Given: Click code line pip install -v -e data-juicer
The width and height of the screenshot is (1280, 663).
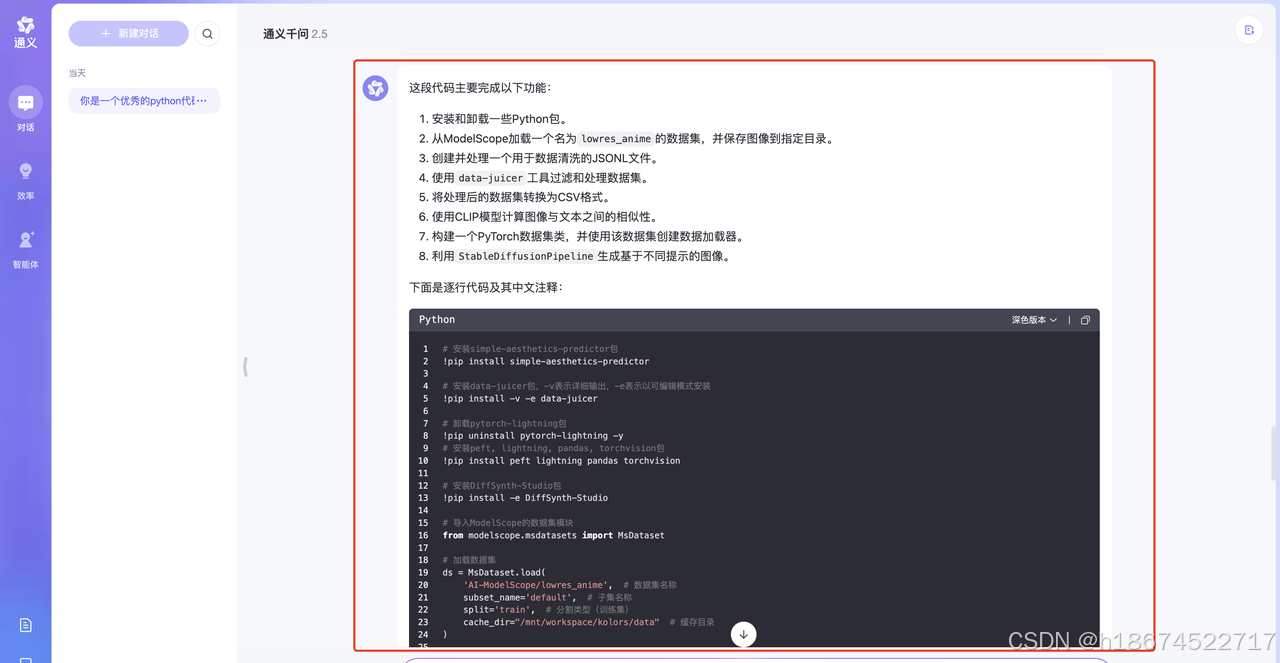Looking at the screenshot, I should click(520, 398).
